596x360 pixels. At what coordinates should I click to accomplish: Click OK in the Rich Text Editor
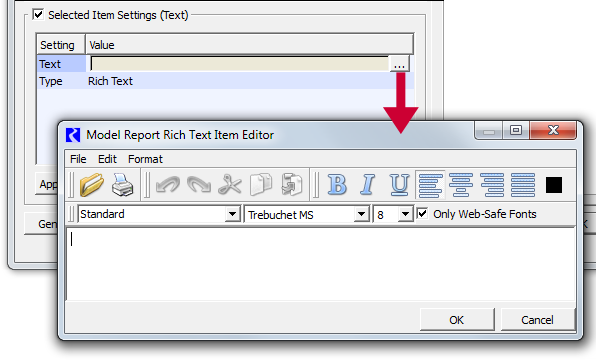[x=457, y=320]
